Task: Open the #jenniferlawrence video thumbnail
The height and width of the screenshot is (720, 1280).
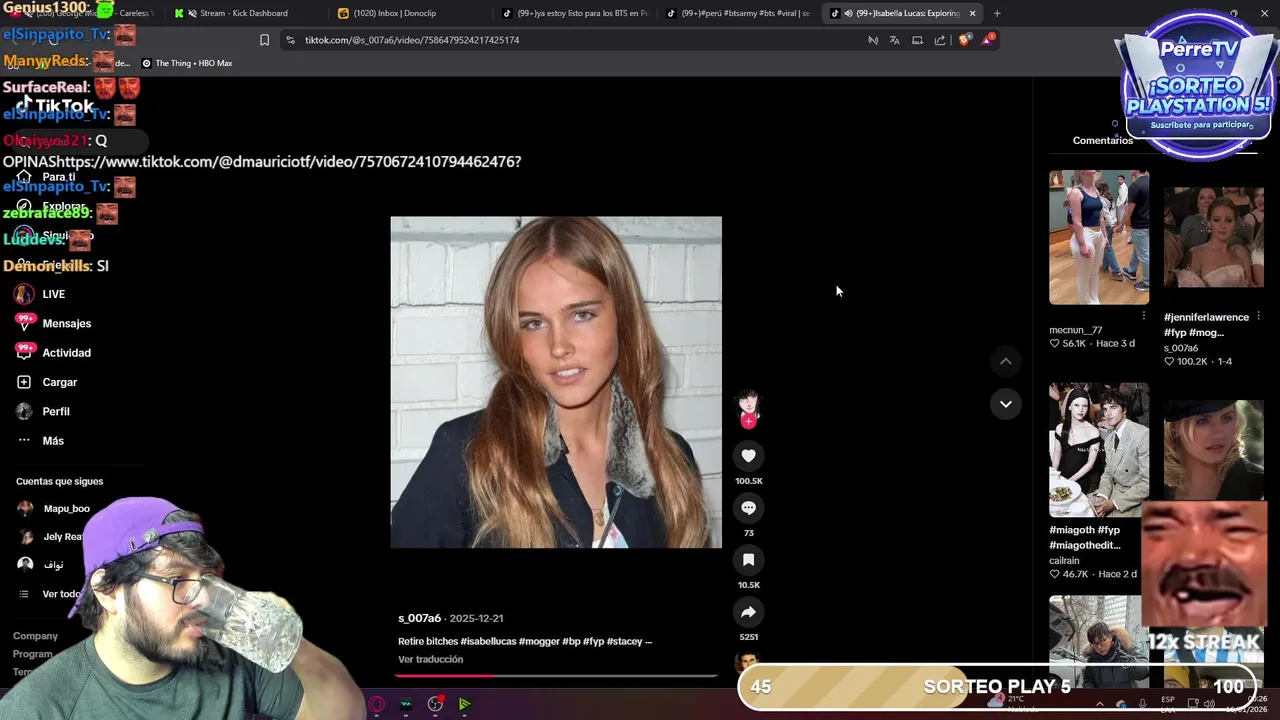Action: pos(1213,237)
